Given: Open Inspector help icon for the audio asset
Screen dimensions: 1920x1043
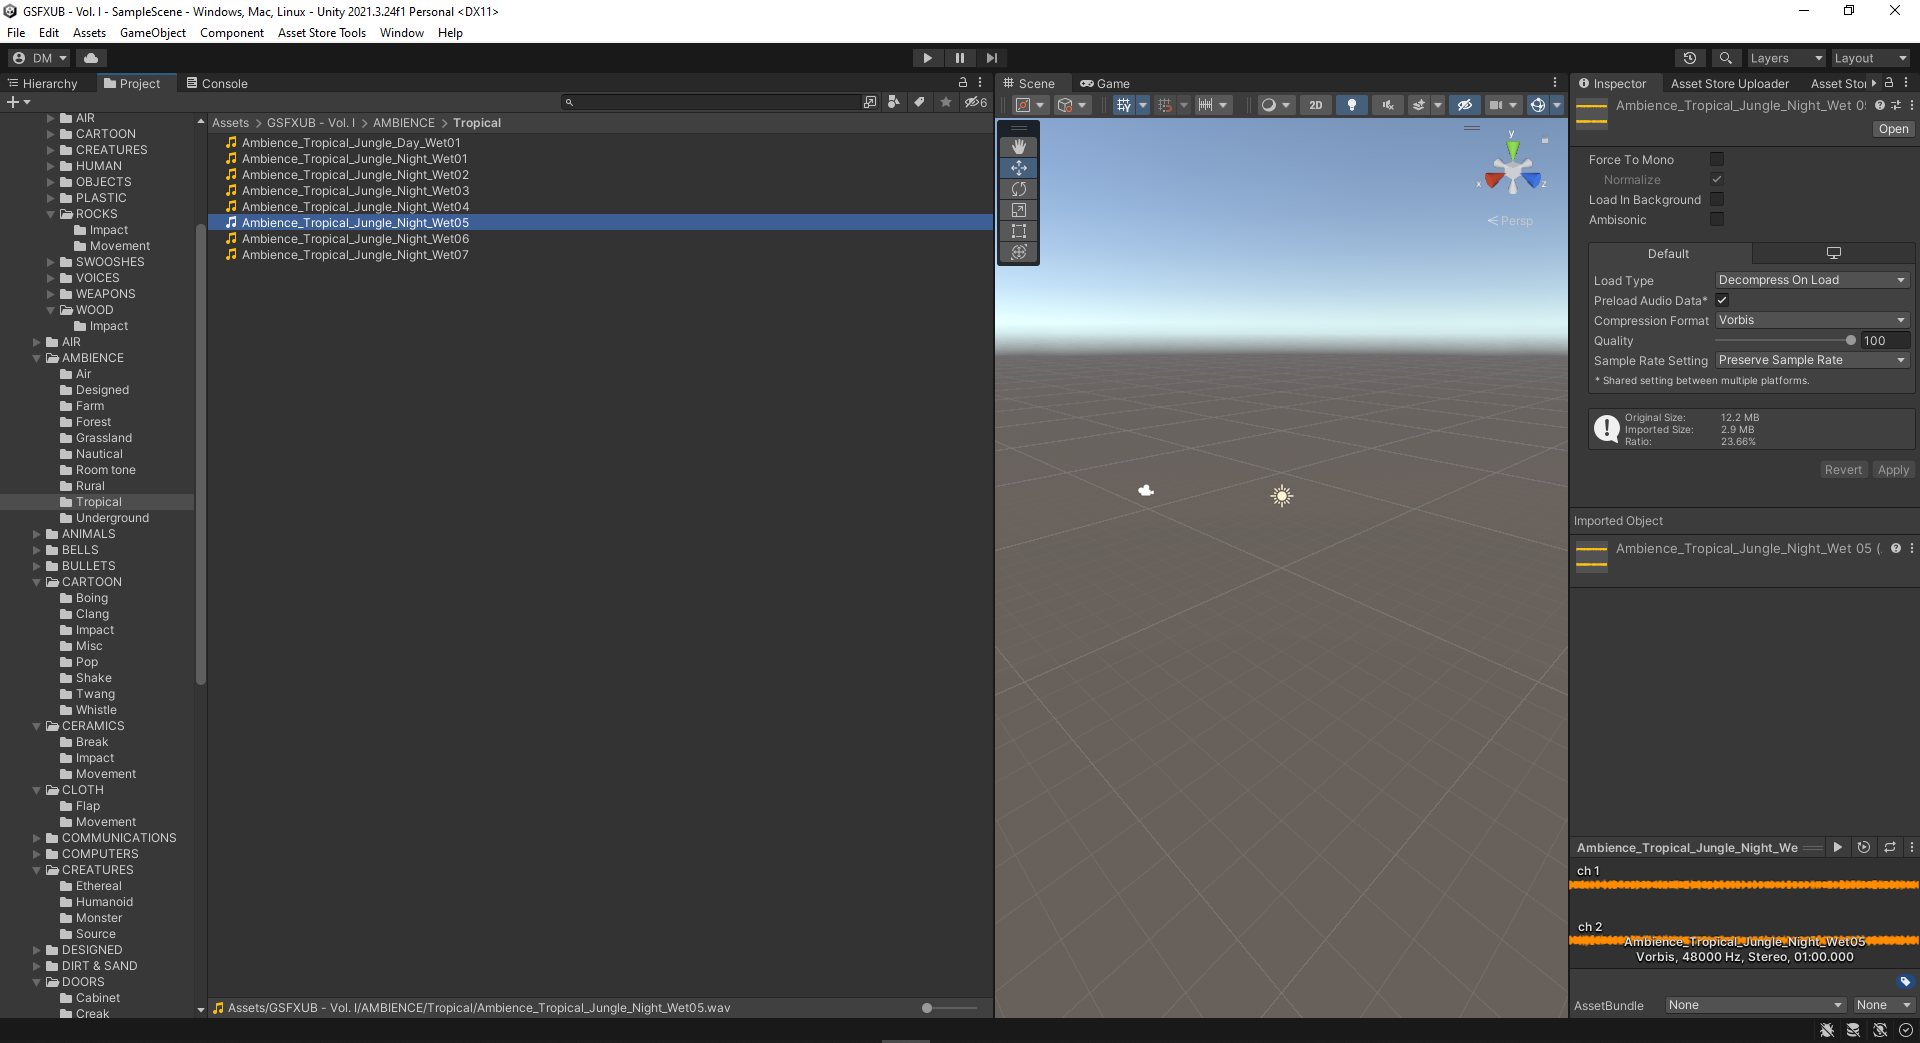Looking at the screenshot, I should click(x=1880, y=105).
